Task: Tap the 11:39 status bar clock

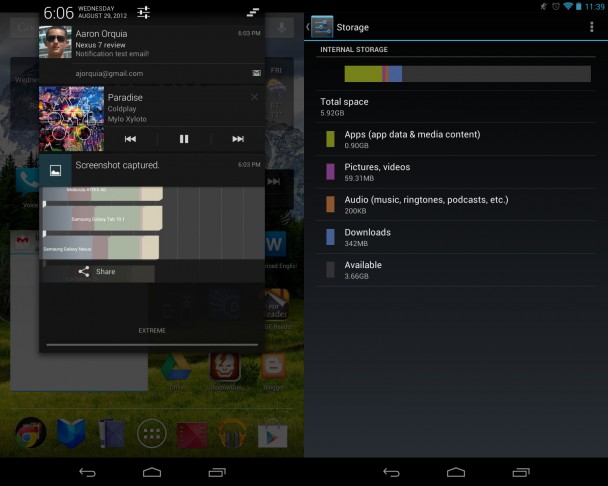Action: (x=595, y=7)
